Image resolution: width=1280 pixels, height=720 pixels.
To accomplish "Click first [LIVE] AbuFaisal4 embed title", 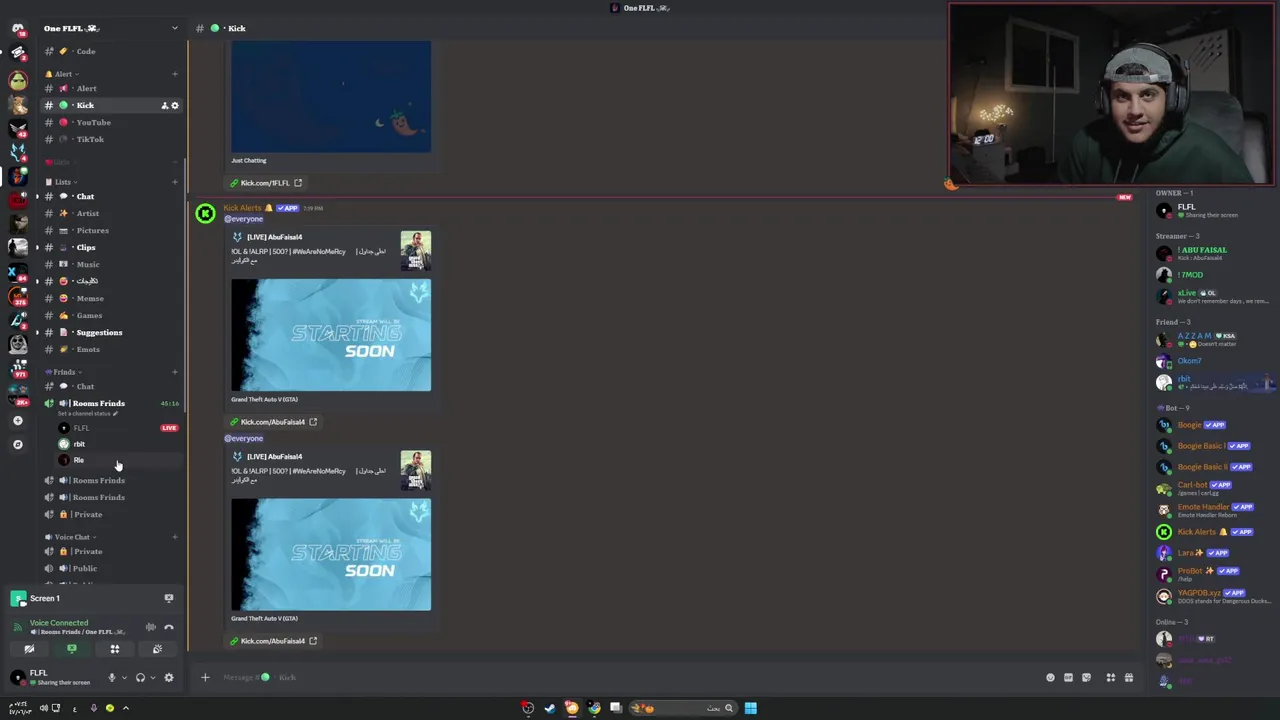I will tap(274, 237).
